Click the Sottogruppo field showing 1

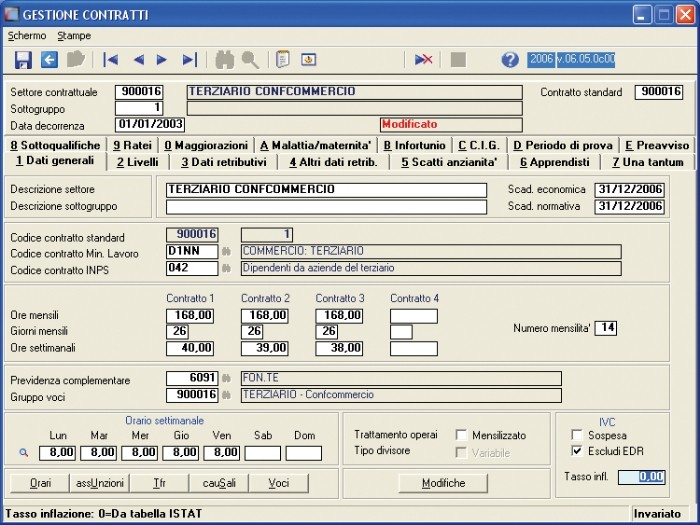tap(139, 108)
